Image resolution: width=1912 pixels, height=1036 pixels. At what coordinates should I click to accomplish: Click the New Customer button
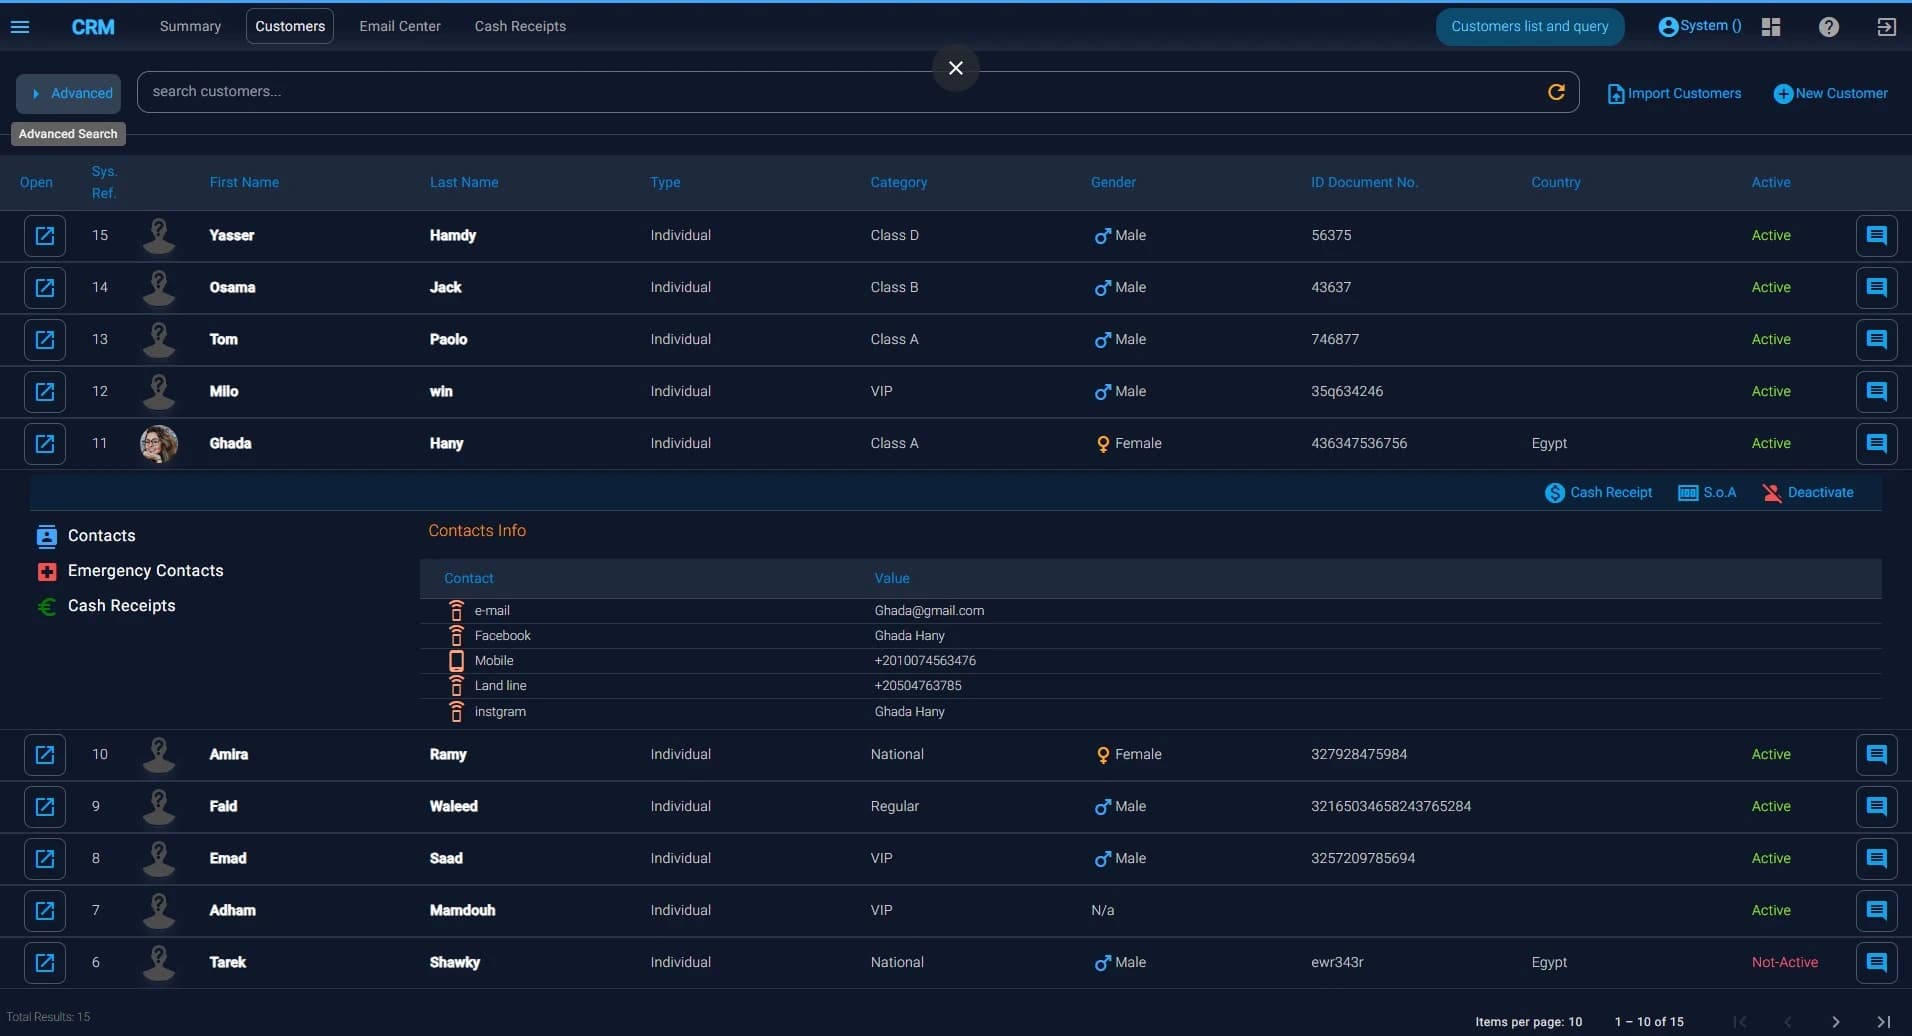pyautogui.click(x=1831, y=92)
